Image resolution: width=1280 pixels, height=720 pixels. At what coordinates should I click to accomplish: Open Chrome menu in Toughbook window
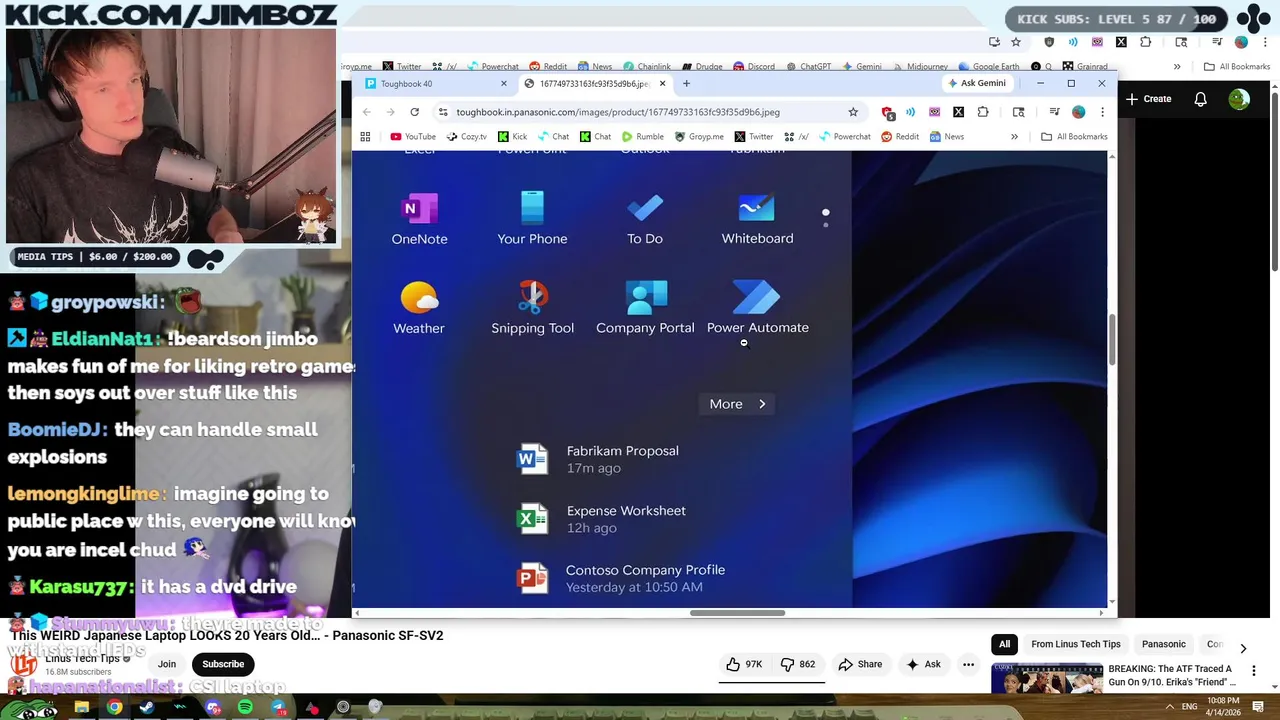1102,112
